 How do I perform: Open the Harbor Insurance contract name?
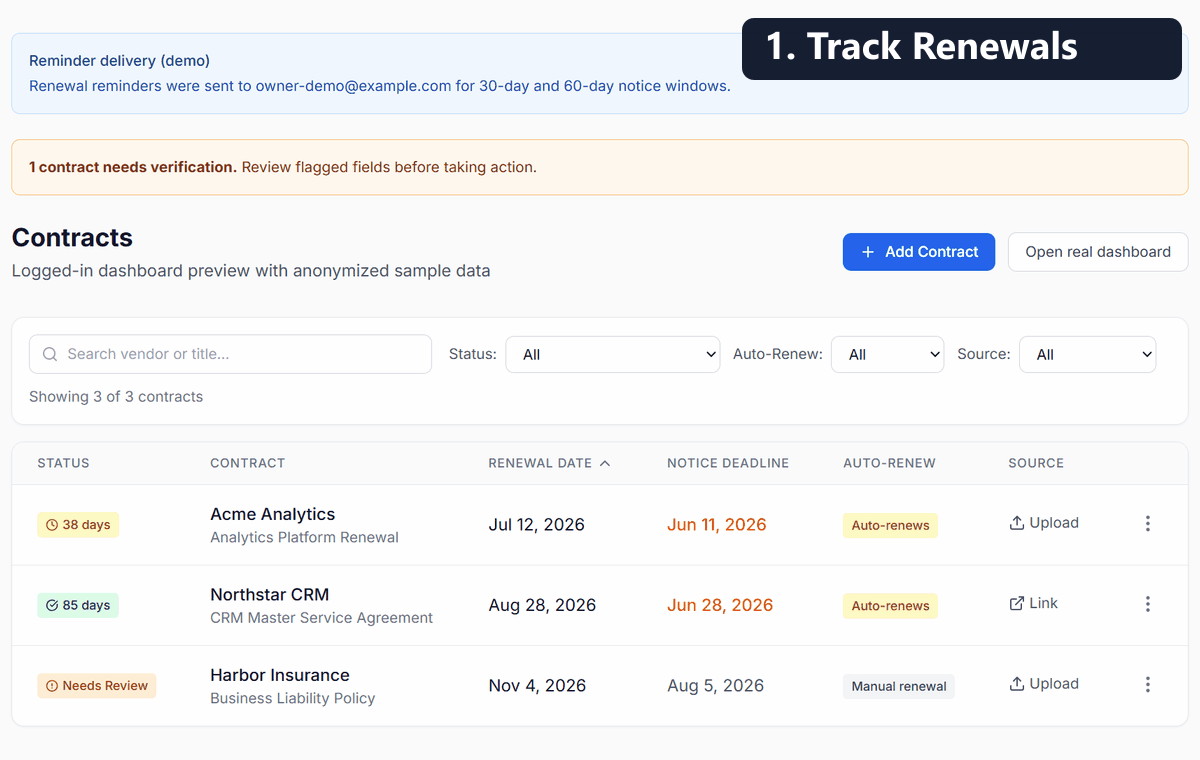pyautogui.click(x=280, y=675)
